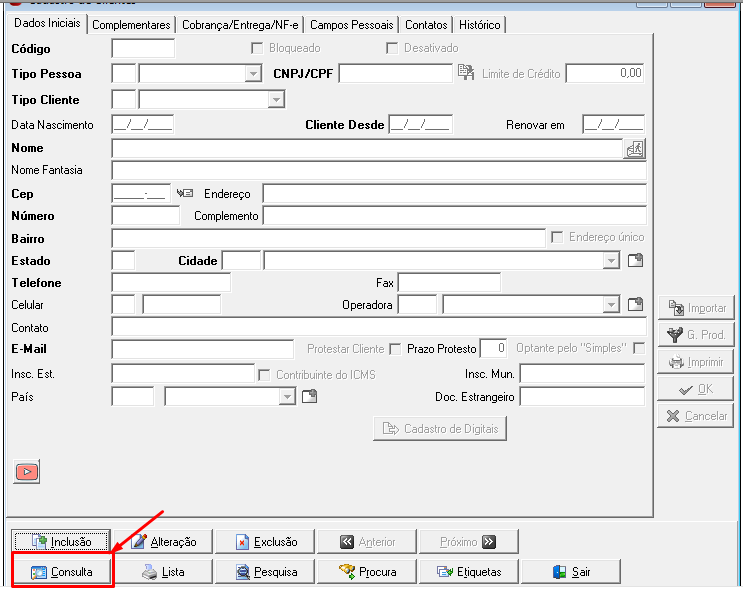Toggle the Endereço único checkbox
This screenshot has height=589, width=743.
[557, 237]
